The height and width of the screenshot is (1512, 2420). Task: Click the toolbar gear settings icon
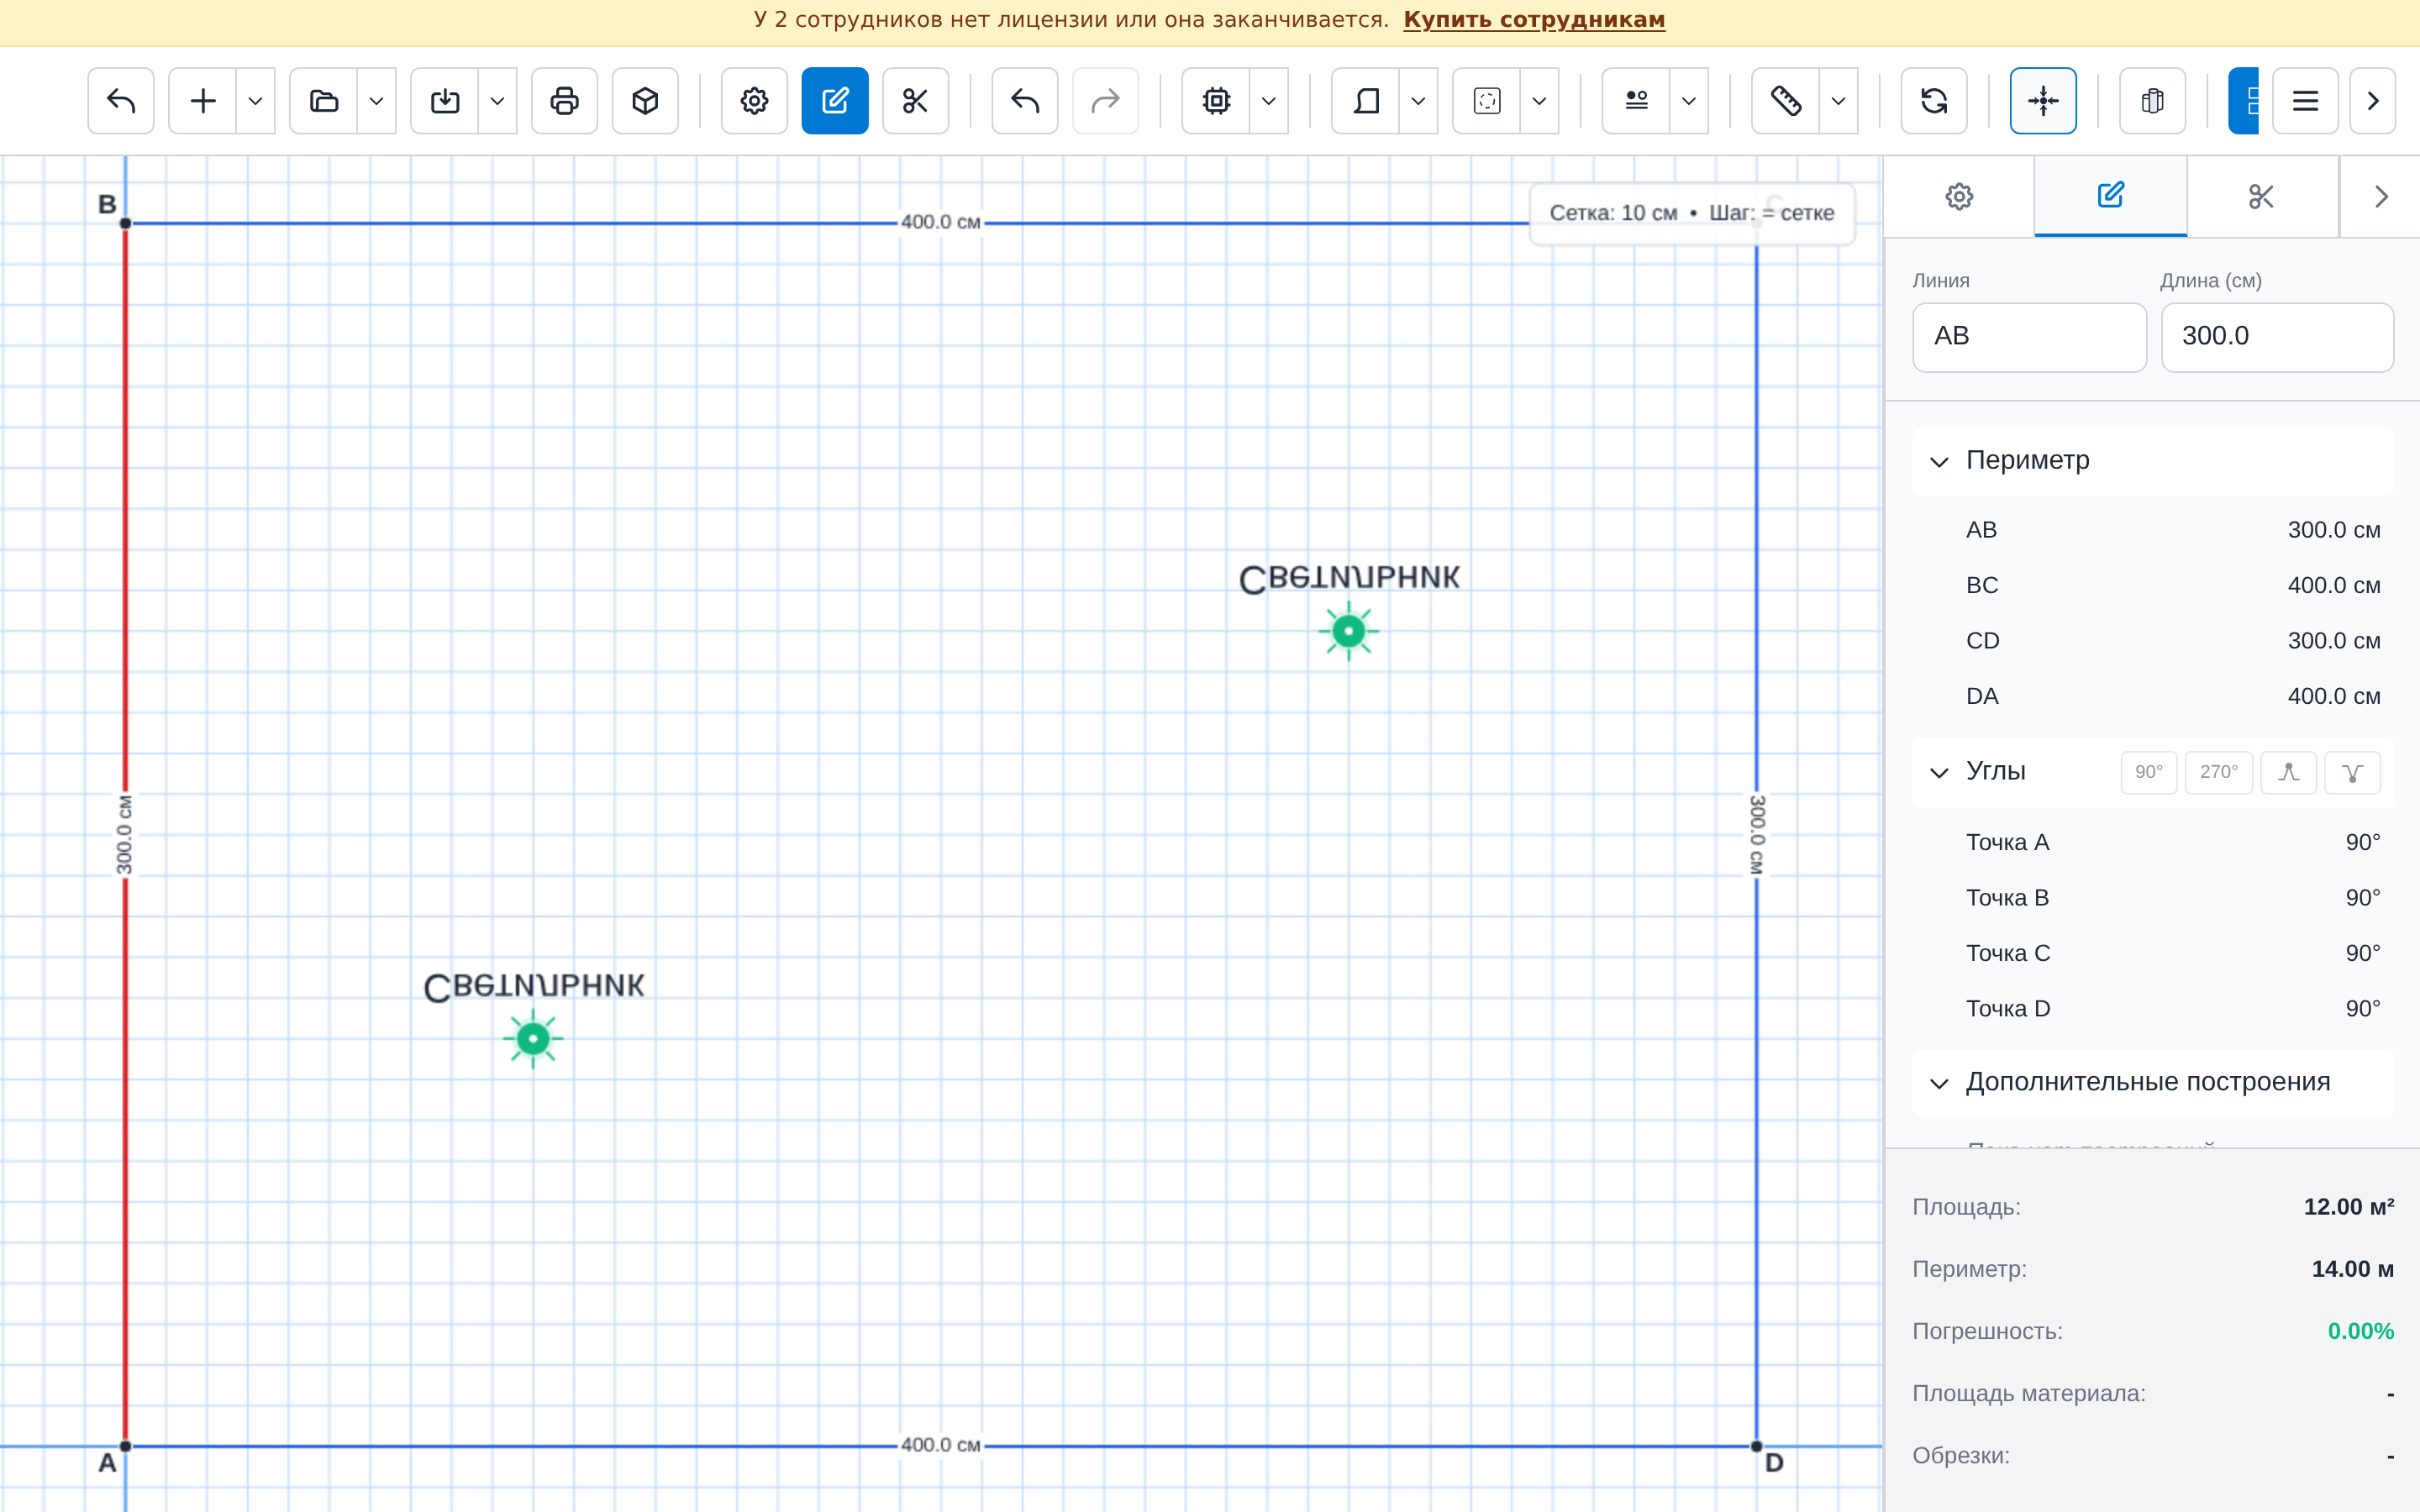click(754, 101)
